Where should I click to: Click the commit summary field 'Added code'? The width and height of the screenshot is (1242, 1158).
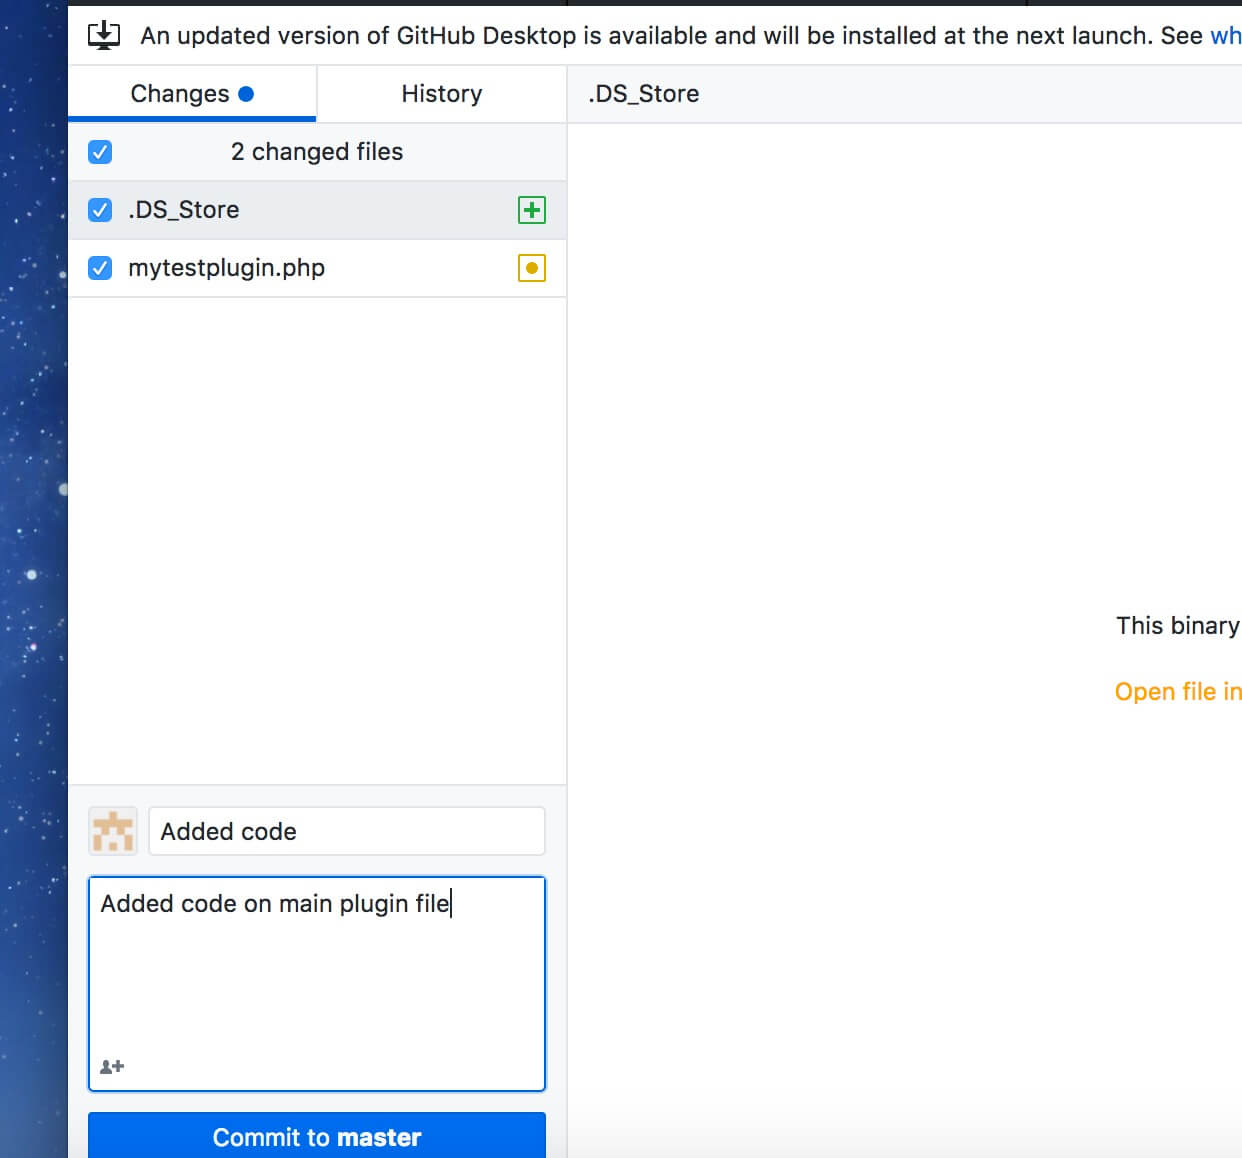click(x=347, y=831)
